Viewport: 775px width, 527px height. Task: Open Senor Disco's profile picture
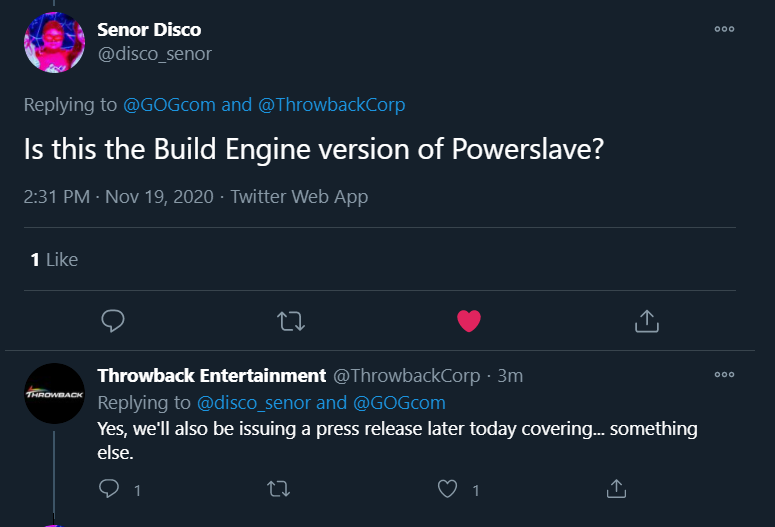coord(54,43)
